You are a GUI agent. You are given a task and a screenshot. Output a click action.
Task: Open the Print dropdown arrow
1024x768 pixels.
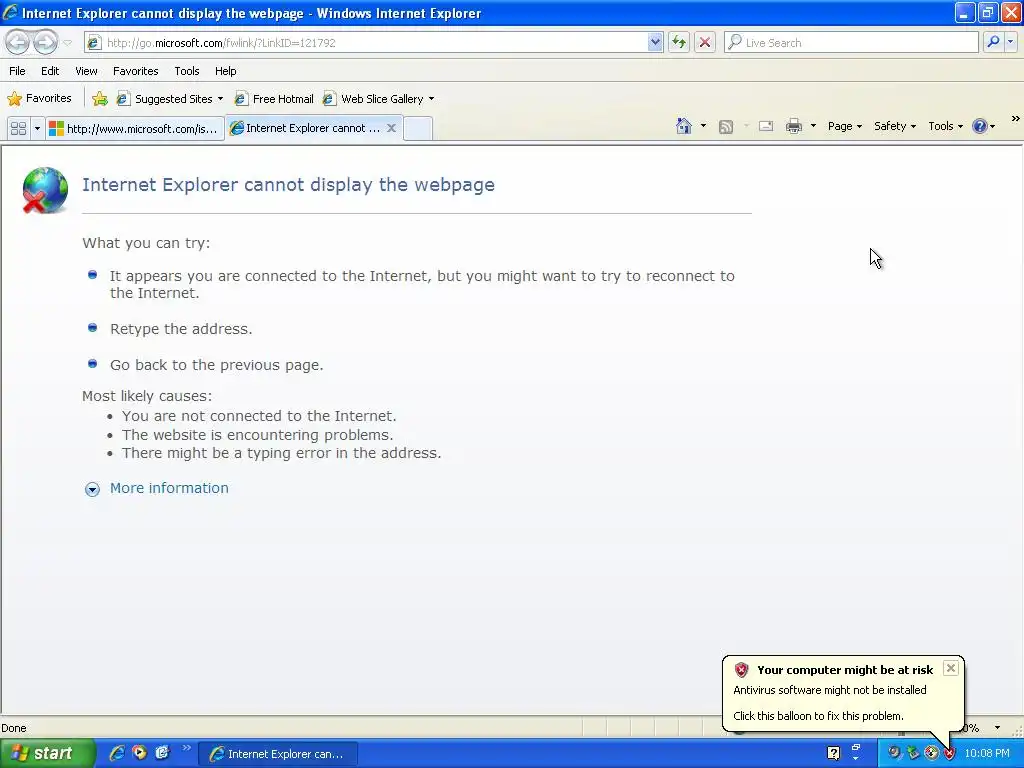pos(813,126)
